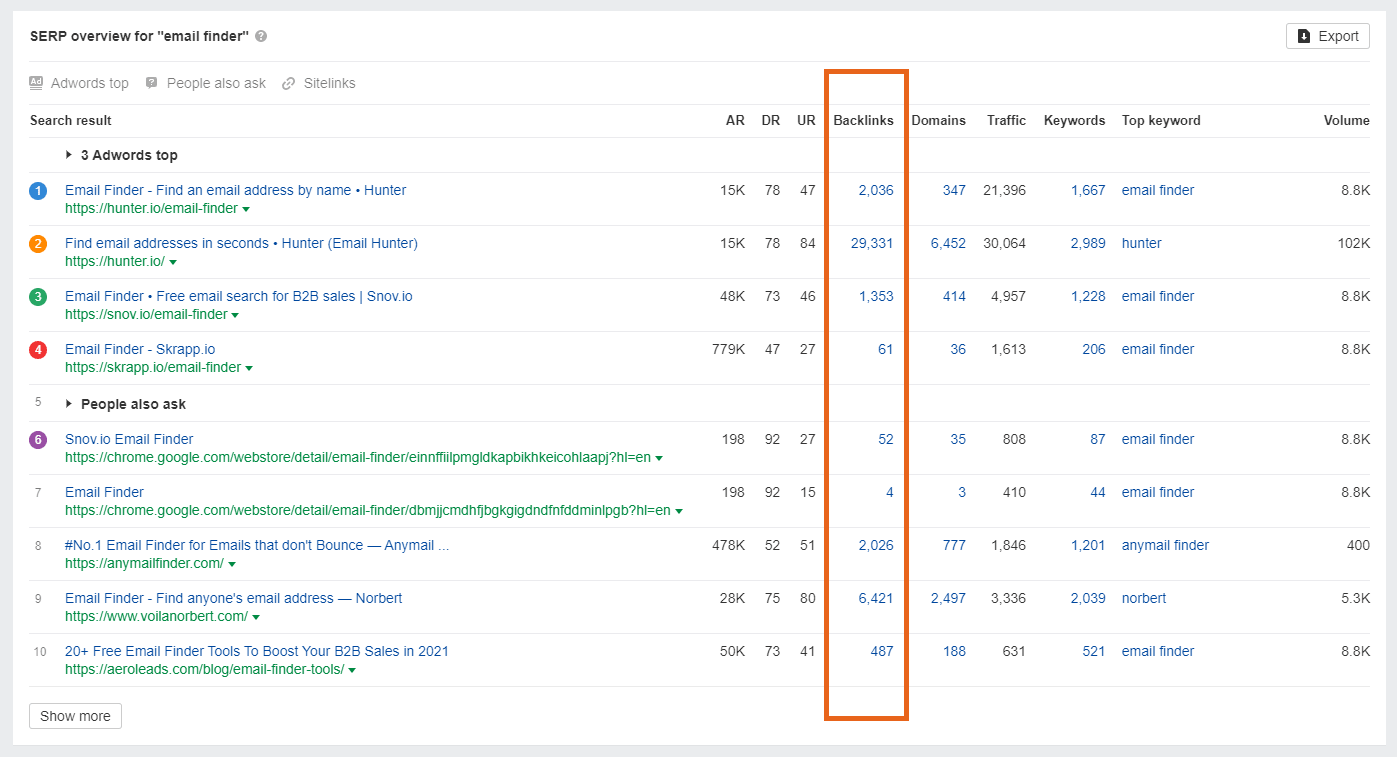Open dropdown next to hunter.io/email-finder URL

(246, 210)
